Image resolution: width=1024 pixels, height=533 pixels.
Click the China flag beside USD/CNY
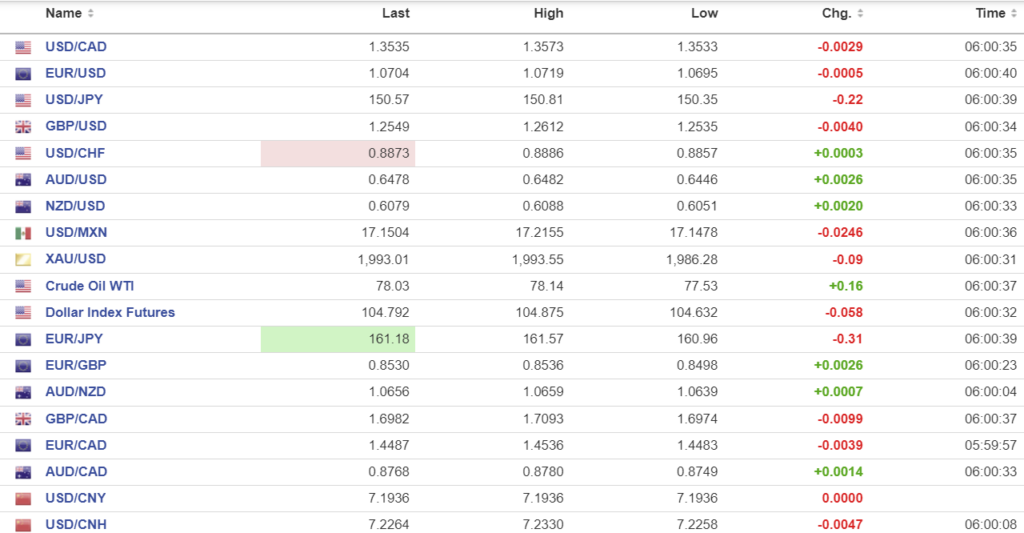(x=23, y=498)
